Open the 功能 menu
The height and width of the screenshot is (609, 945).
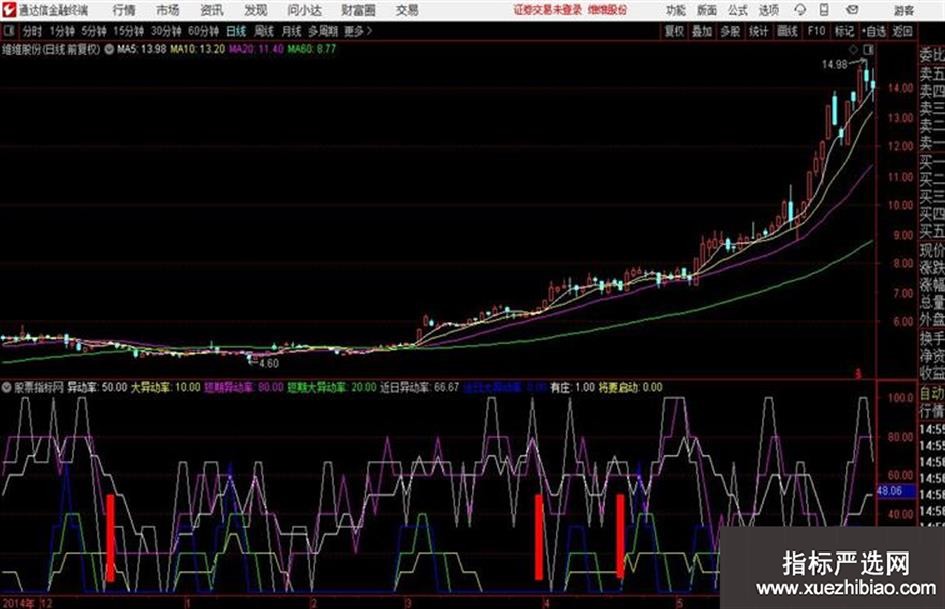(x=676, y=10)
